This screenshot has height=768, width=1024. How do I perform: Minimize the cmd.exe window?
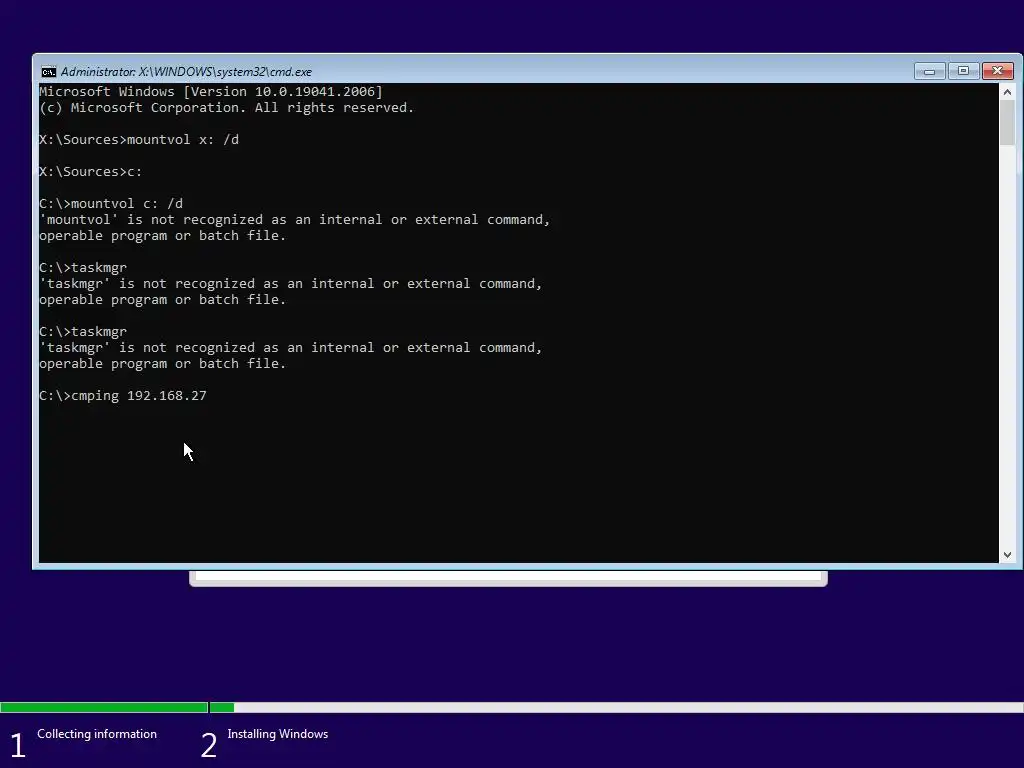(x=929, y=71)
